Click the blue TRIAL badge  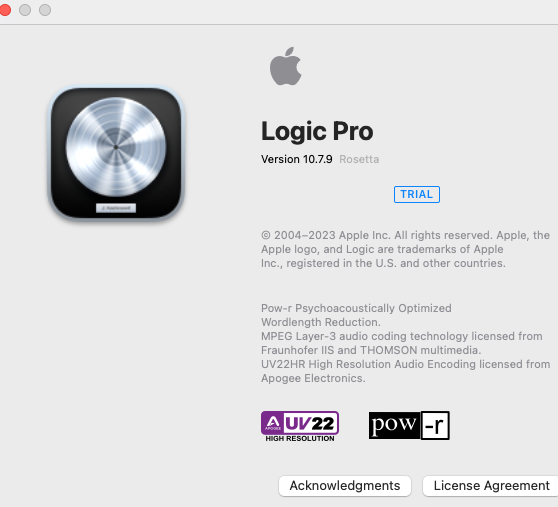(x=417, y=194)
